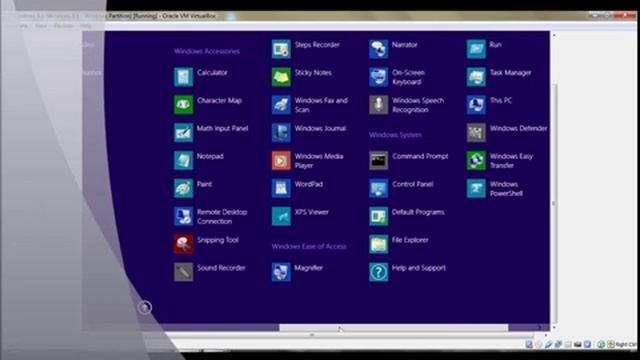Screen dimensions: 640x360
Task: Open Windows Speech Recognition icon
Action: [x=378, y=104]
